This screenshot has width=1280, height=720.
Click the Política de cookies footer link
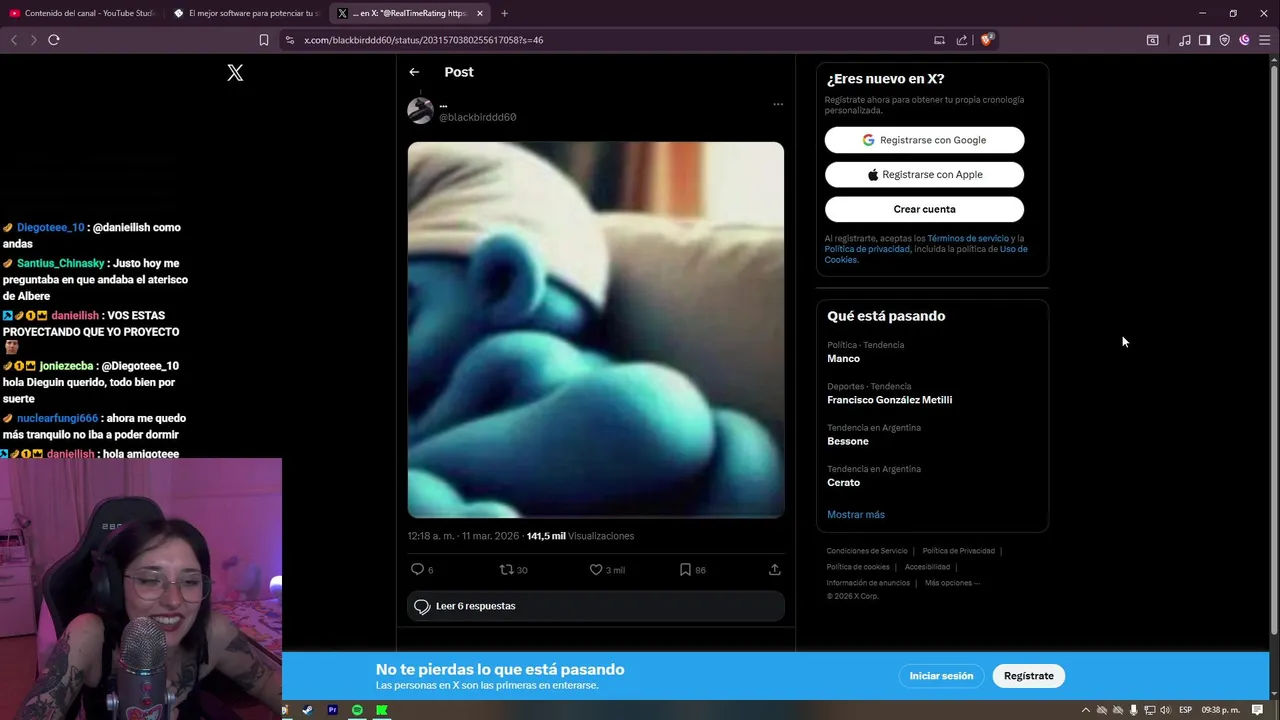click(858, 567)
